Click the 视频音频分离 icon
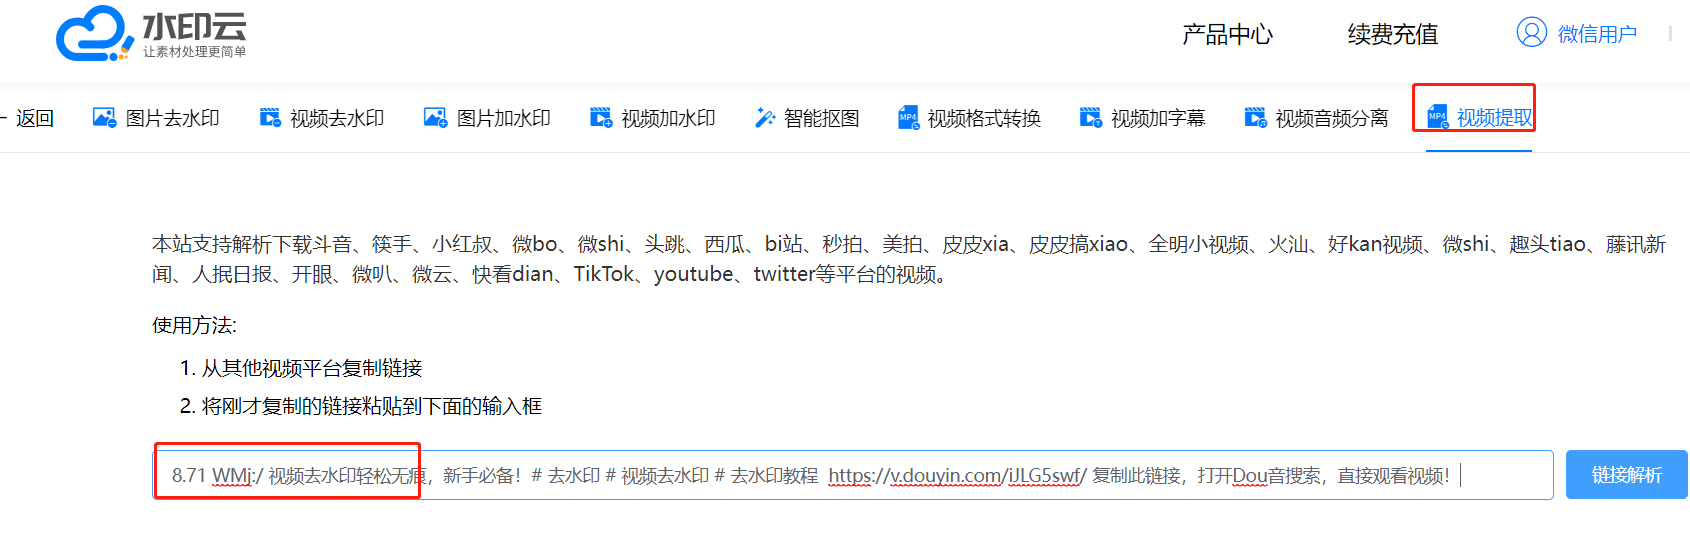Screen dimensions: 1690x560 click(1255, 118)
